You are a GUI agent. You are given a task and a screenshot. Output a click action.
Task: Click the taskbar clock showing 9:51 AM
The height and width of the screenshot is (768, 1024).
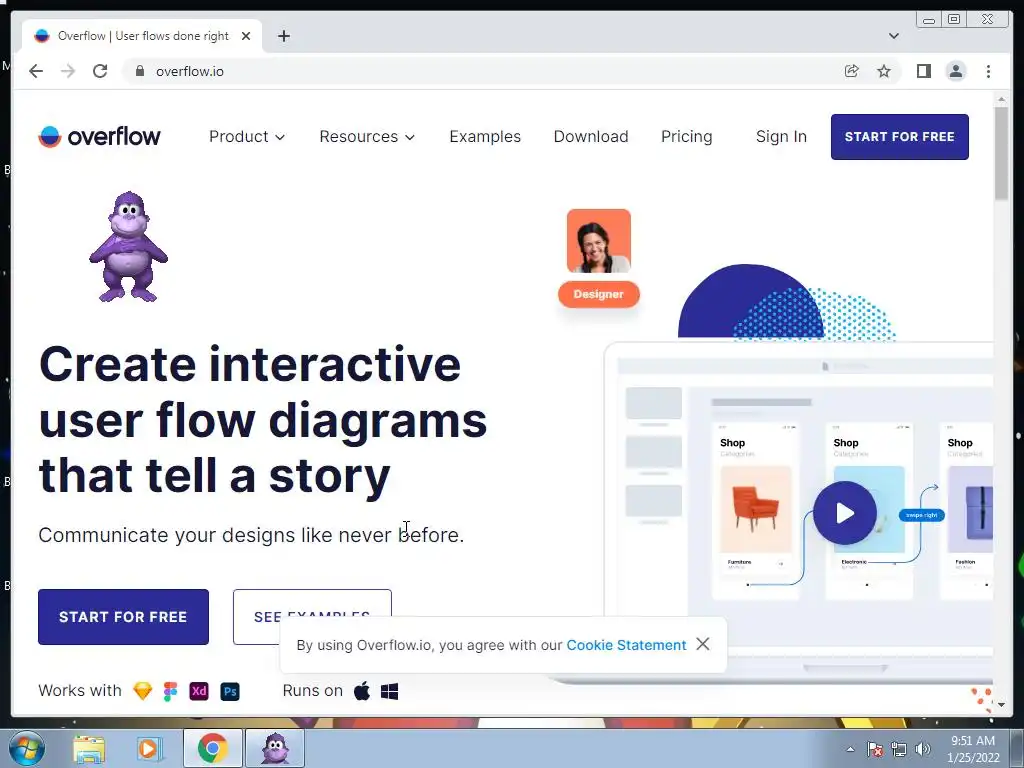(x=973, y=749)
